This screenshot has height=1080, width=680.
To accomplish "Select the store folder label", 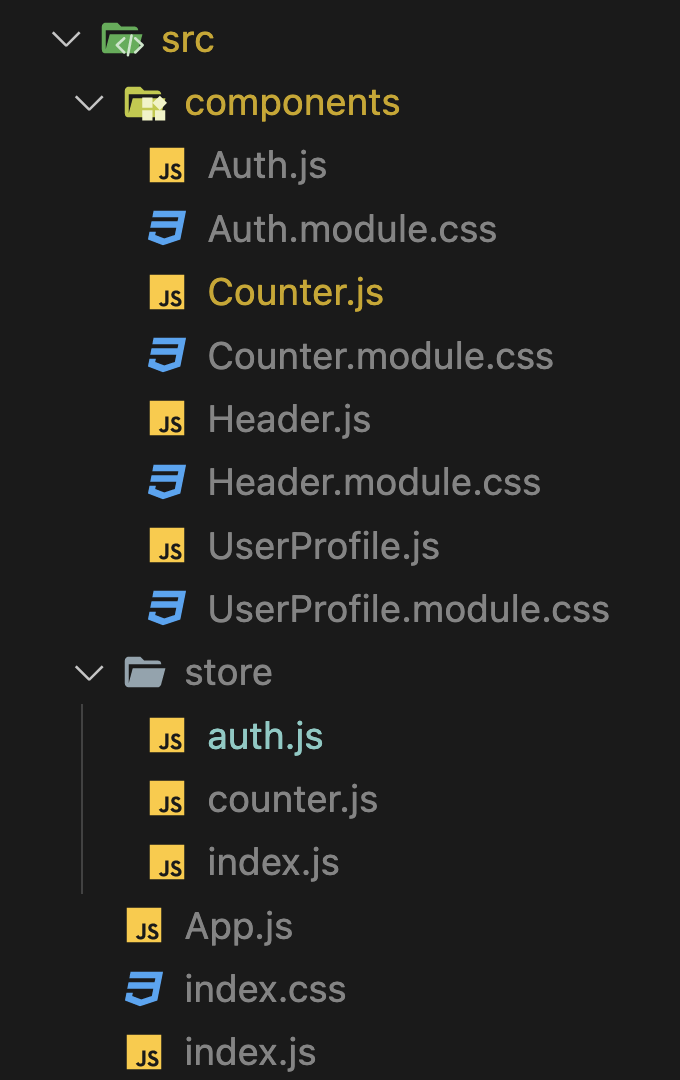I will coord(229,673).
